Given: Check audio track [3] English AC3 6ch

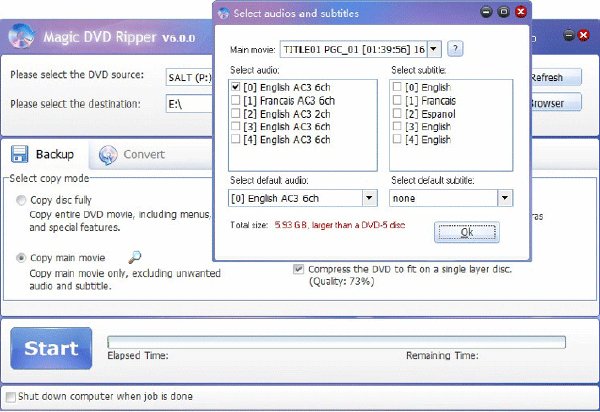Looking at the screenshot, I should click(235, 126).
